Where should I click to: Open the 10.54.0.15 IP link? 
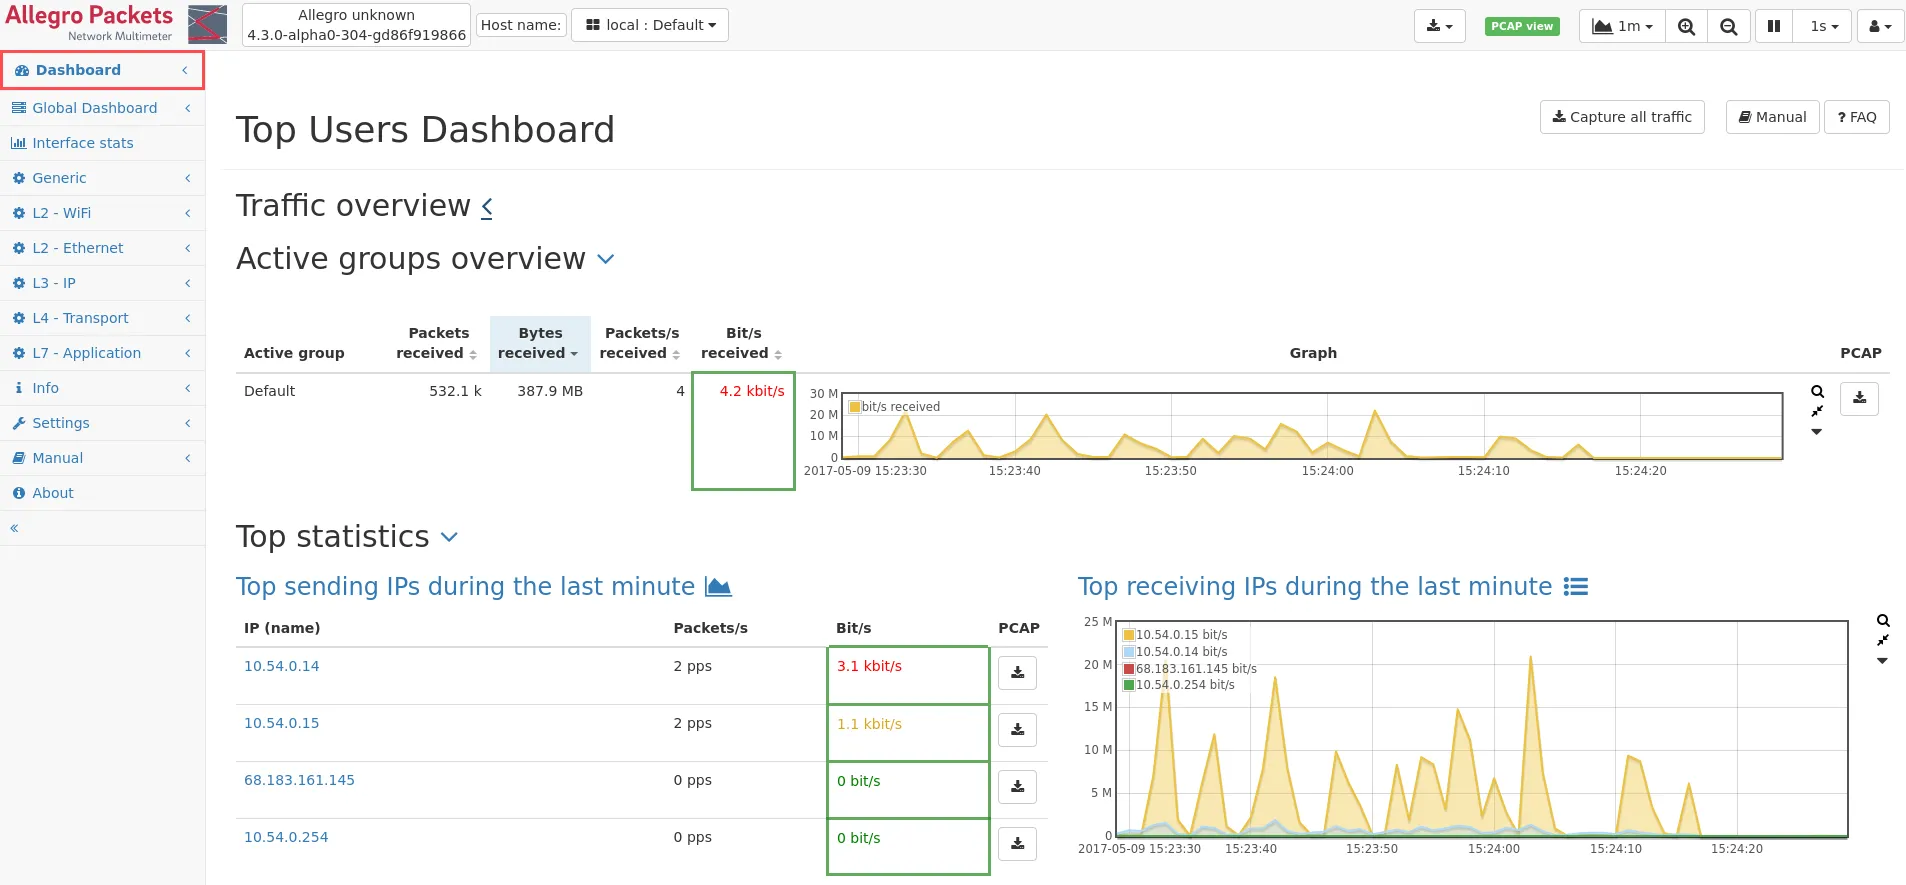point(281,723)
